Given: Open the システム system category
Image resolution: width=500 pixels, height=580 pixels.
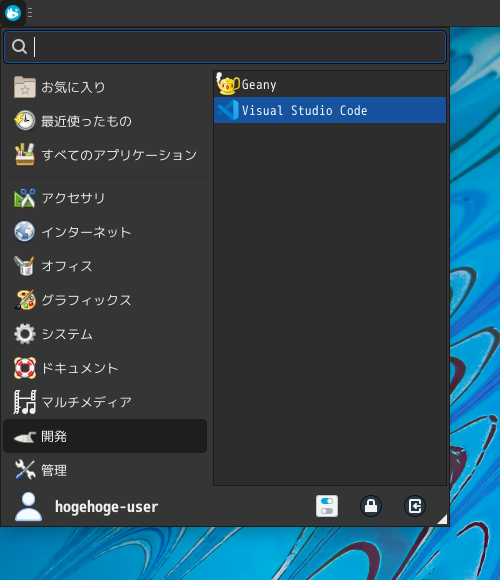Looking at the screenshot, I should click(x=105, y=334).
